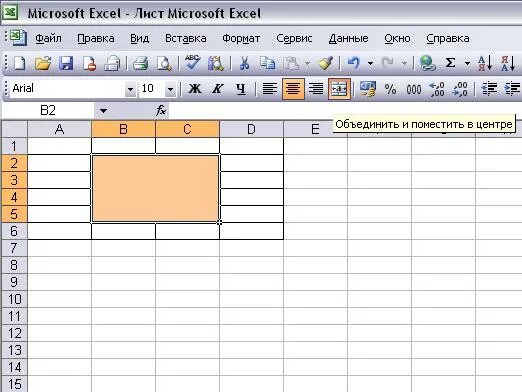522x392 pixels.
Task: Click the Permission document icon
Action: tap(89, 63)
